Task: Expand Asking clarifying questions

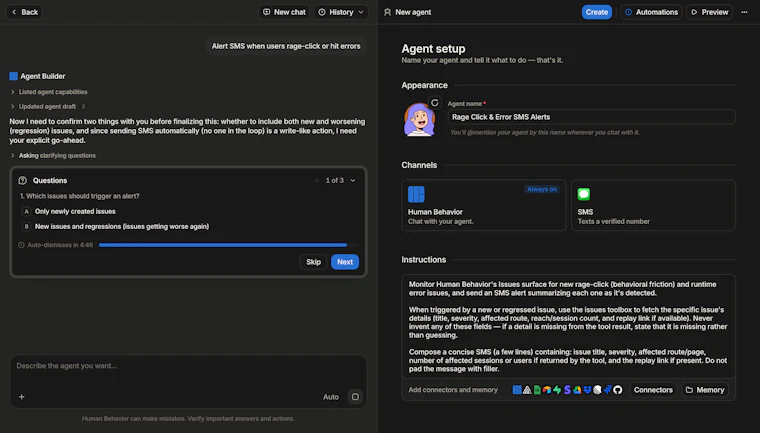Action: [53, 156]
